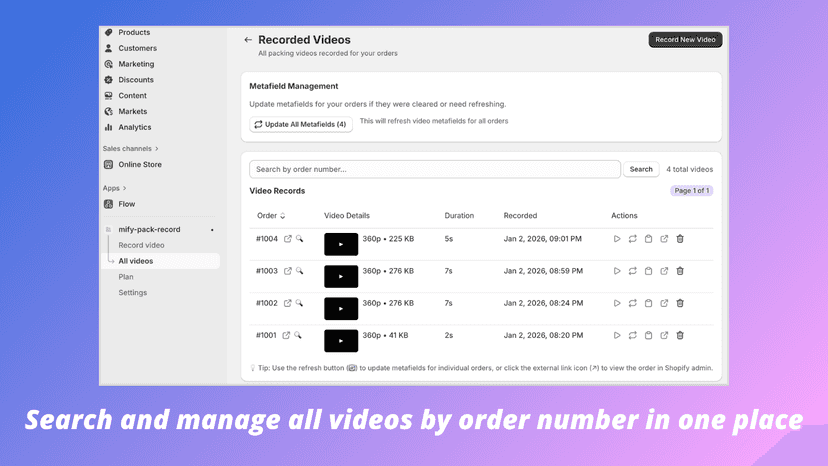Play the video thumbnail for order #1001
828x466 pixels.
pos(341,341)
